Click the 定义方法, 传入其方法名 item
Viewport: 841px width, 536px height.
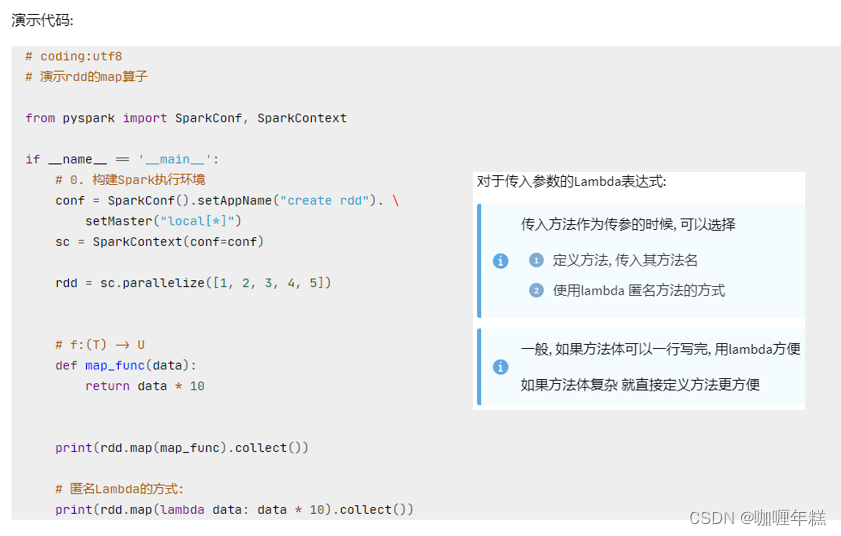[x=625, y=260]
